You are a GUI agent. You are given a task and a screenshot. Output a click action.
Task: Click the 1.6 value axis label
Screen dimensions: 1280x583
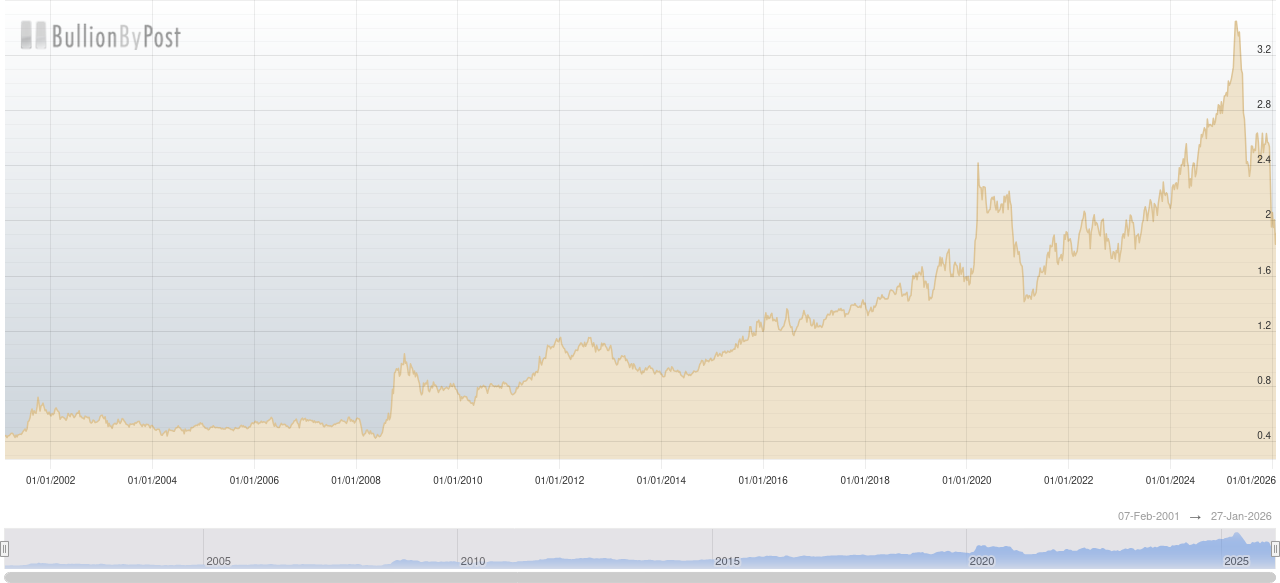pos(1264,270)
